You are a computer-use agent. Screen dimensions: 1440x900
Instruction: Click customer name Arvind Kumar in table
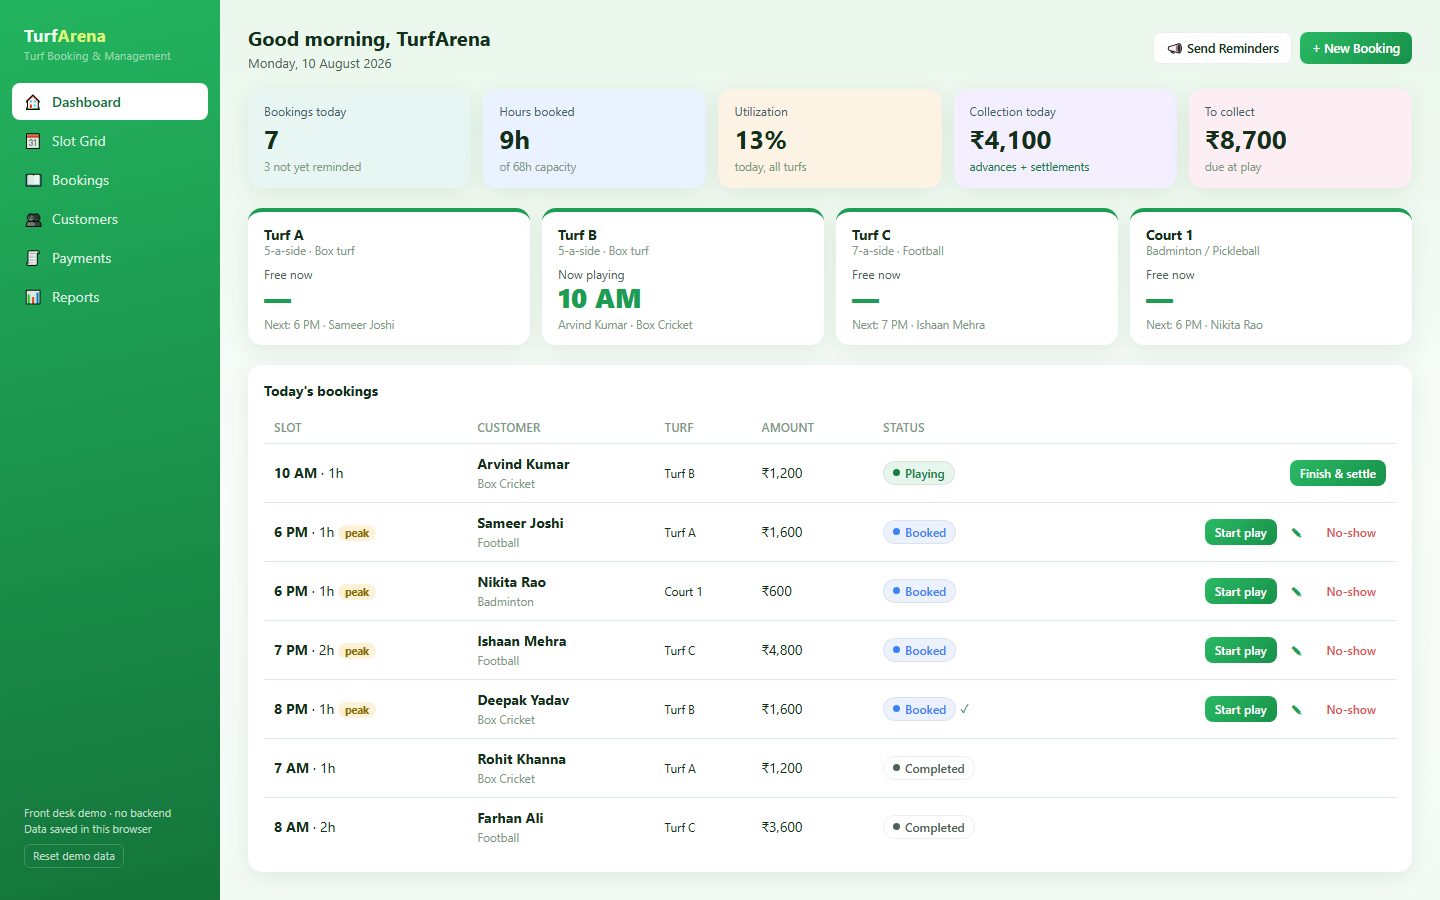coord(523,464)
